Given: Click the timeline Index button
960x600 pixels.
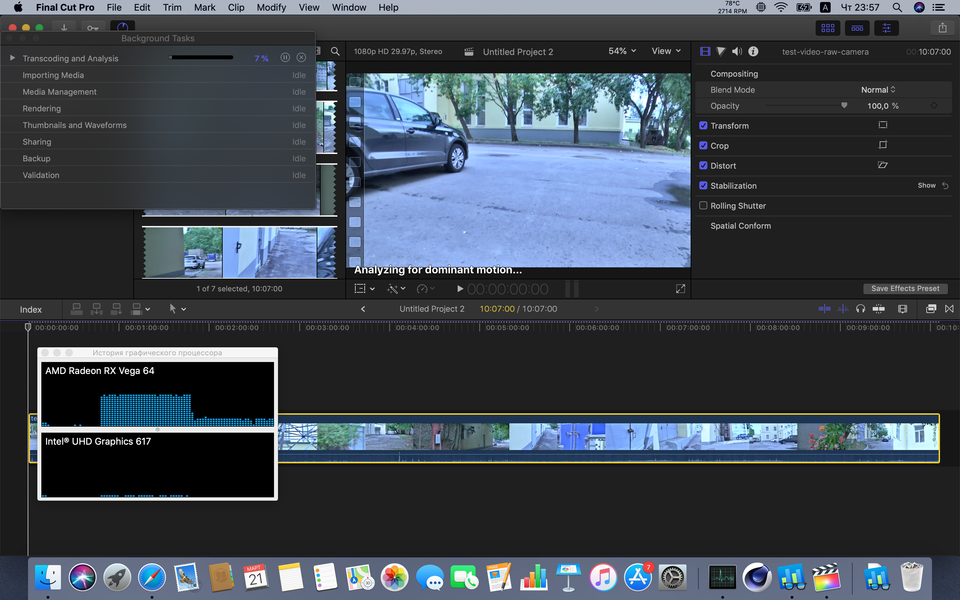Looking at the screenshot, I should click(31, 309).
